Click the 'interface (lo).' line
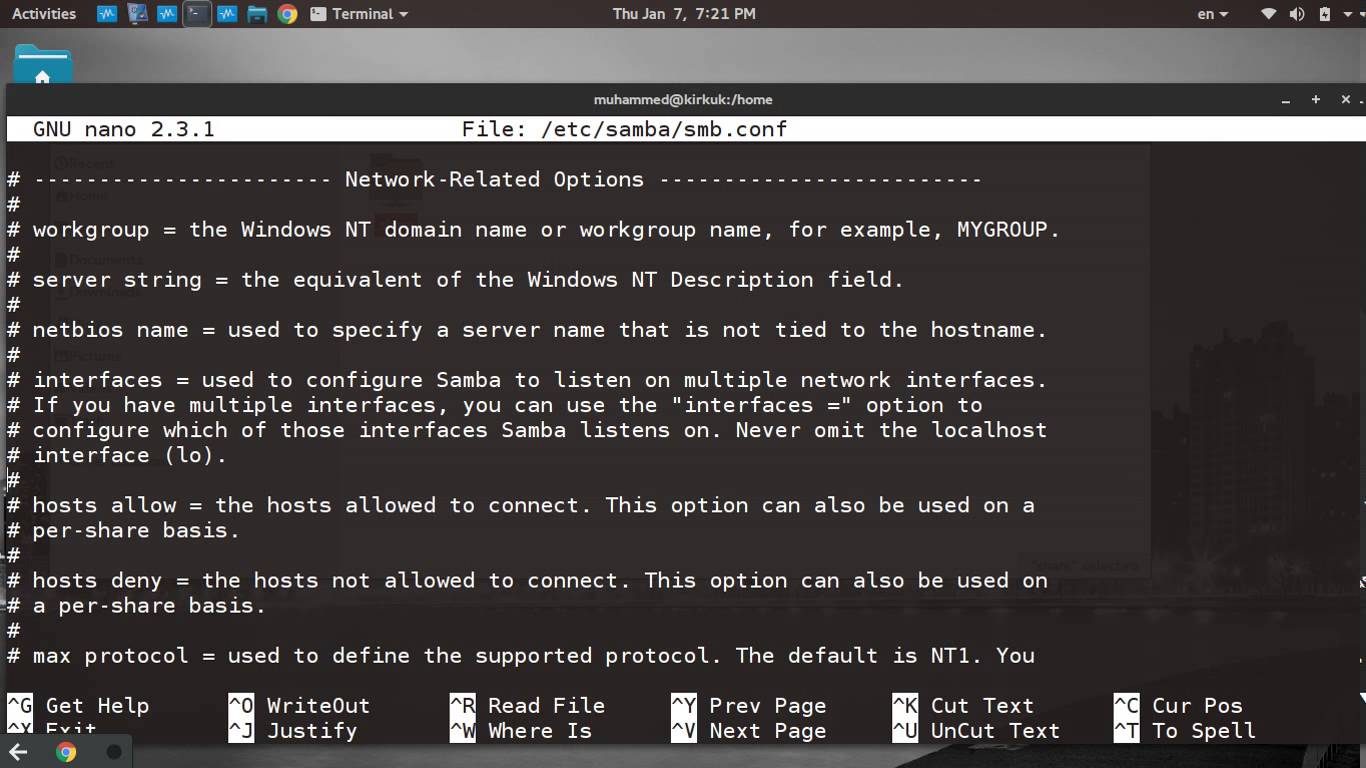Screen dimensions: 1366x768 click(117, 455)
